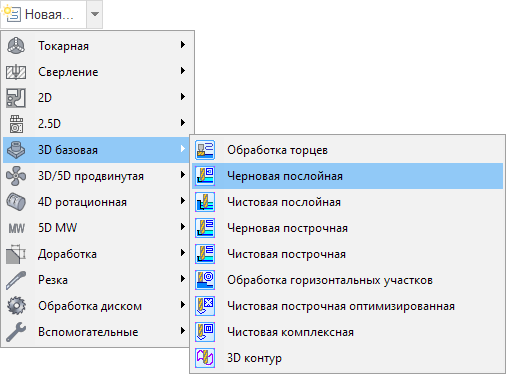Open the Сверление menu item
Viewport: 506px width, 374px height.
97,72
